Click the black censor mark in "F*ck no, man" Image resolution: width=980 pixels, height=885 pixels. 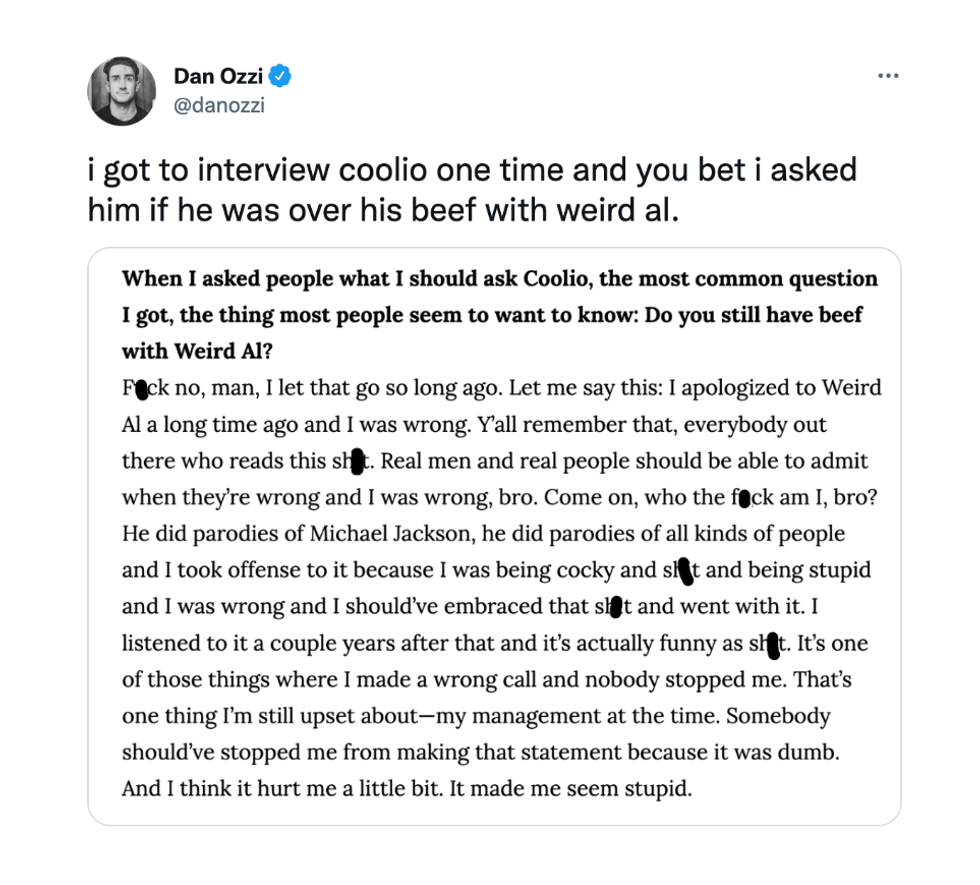point(141,388)
